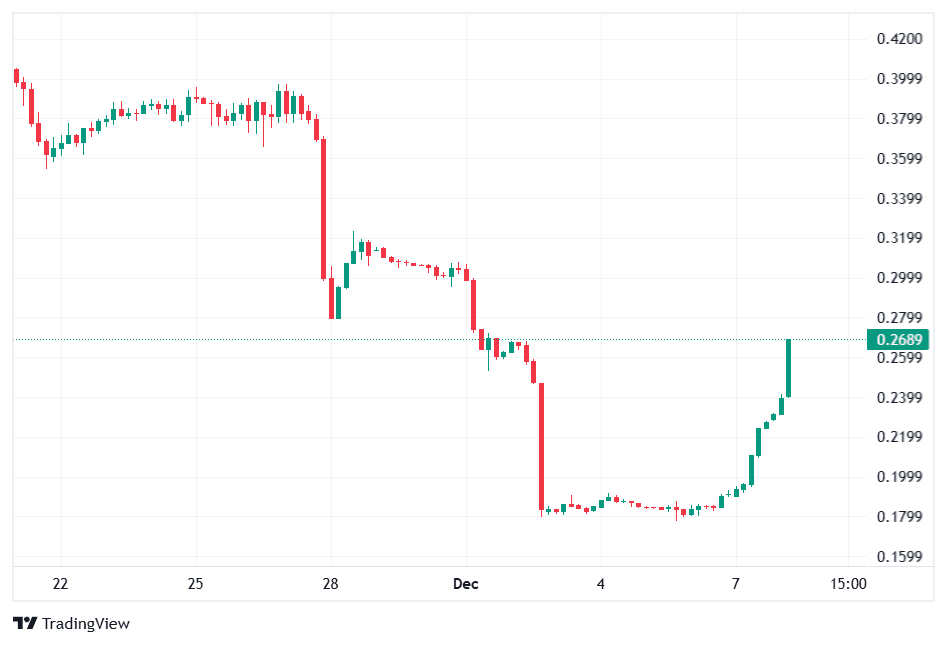The height and width of the screenshot is (645, 947).
Task: Click the current price label 0.2689
Action: coord(899,339)
